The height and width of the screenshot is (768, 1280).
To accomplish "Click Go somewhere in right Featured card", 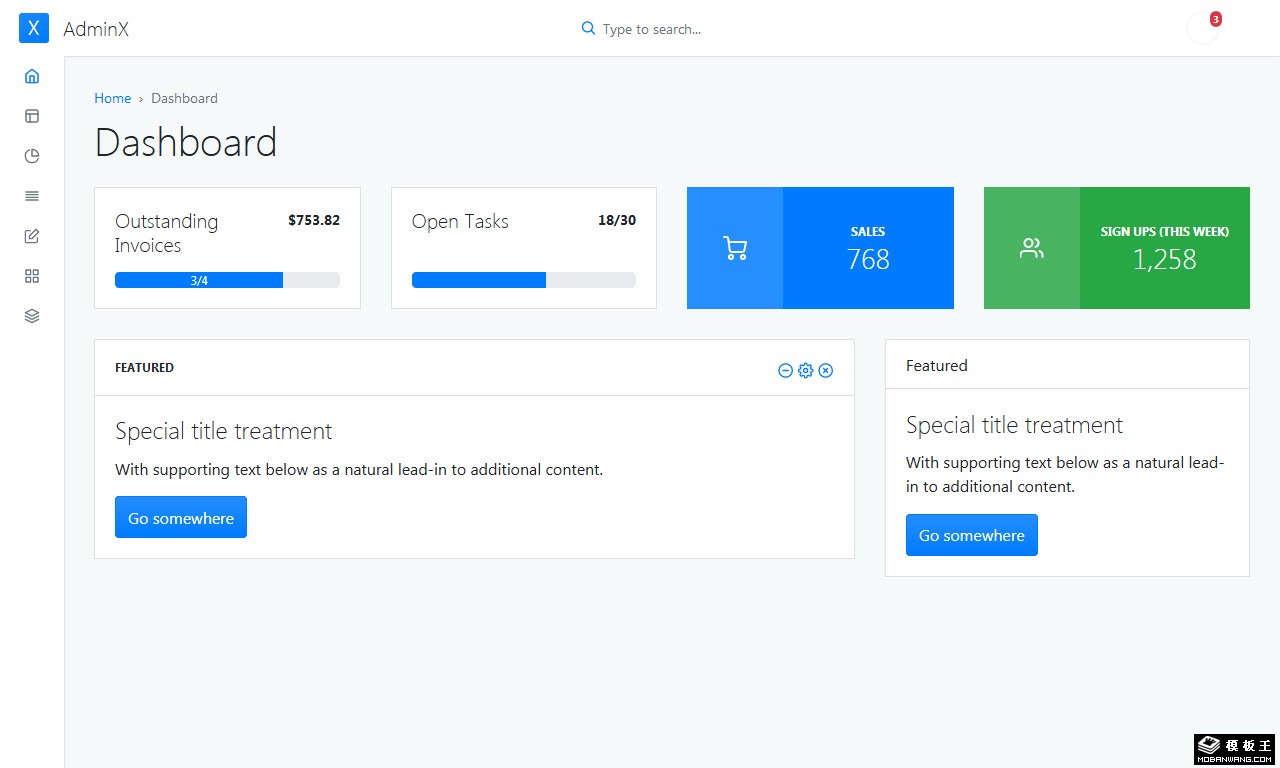I will coord(971,535).
